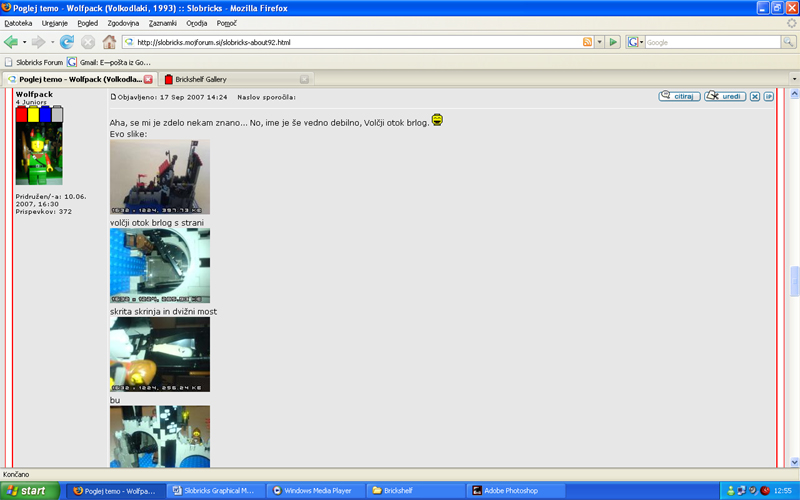Open the forward button history dropdown
Image resolution: width=800 pixels, height=500 pixels.
tap(52, 42)
